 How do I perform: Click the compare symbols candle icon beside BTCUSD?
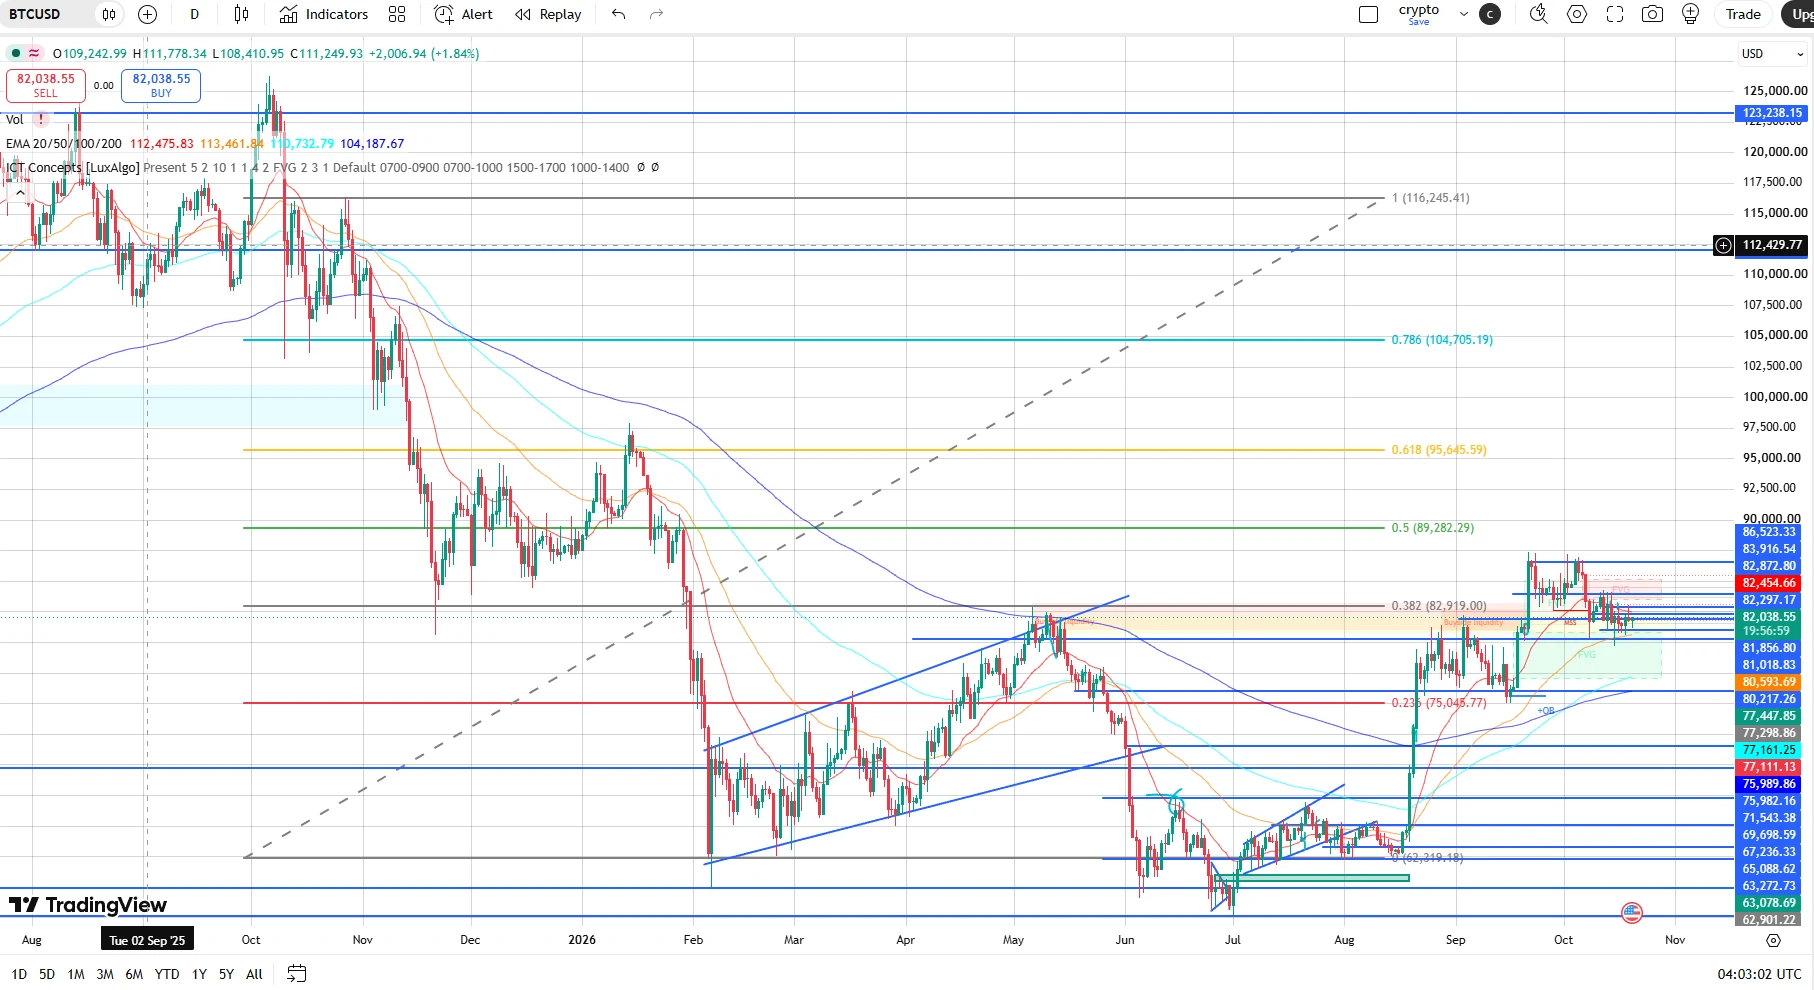(x=109, y=14)
